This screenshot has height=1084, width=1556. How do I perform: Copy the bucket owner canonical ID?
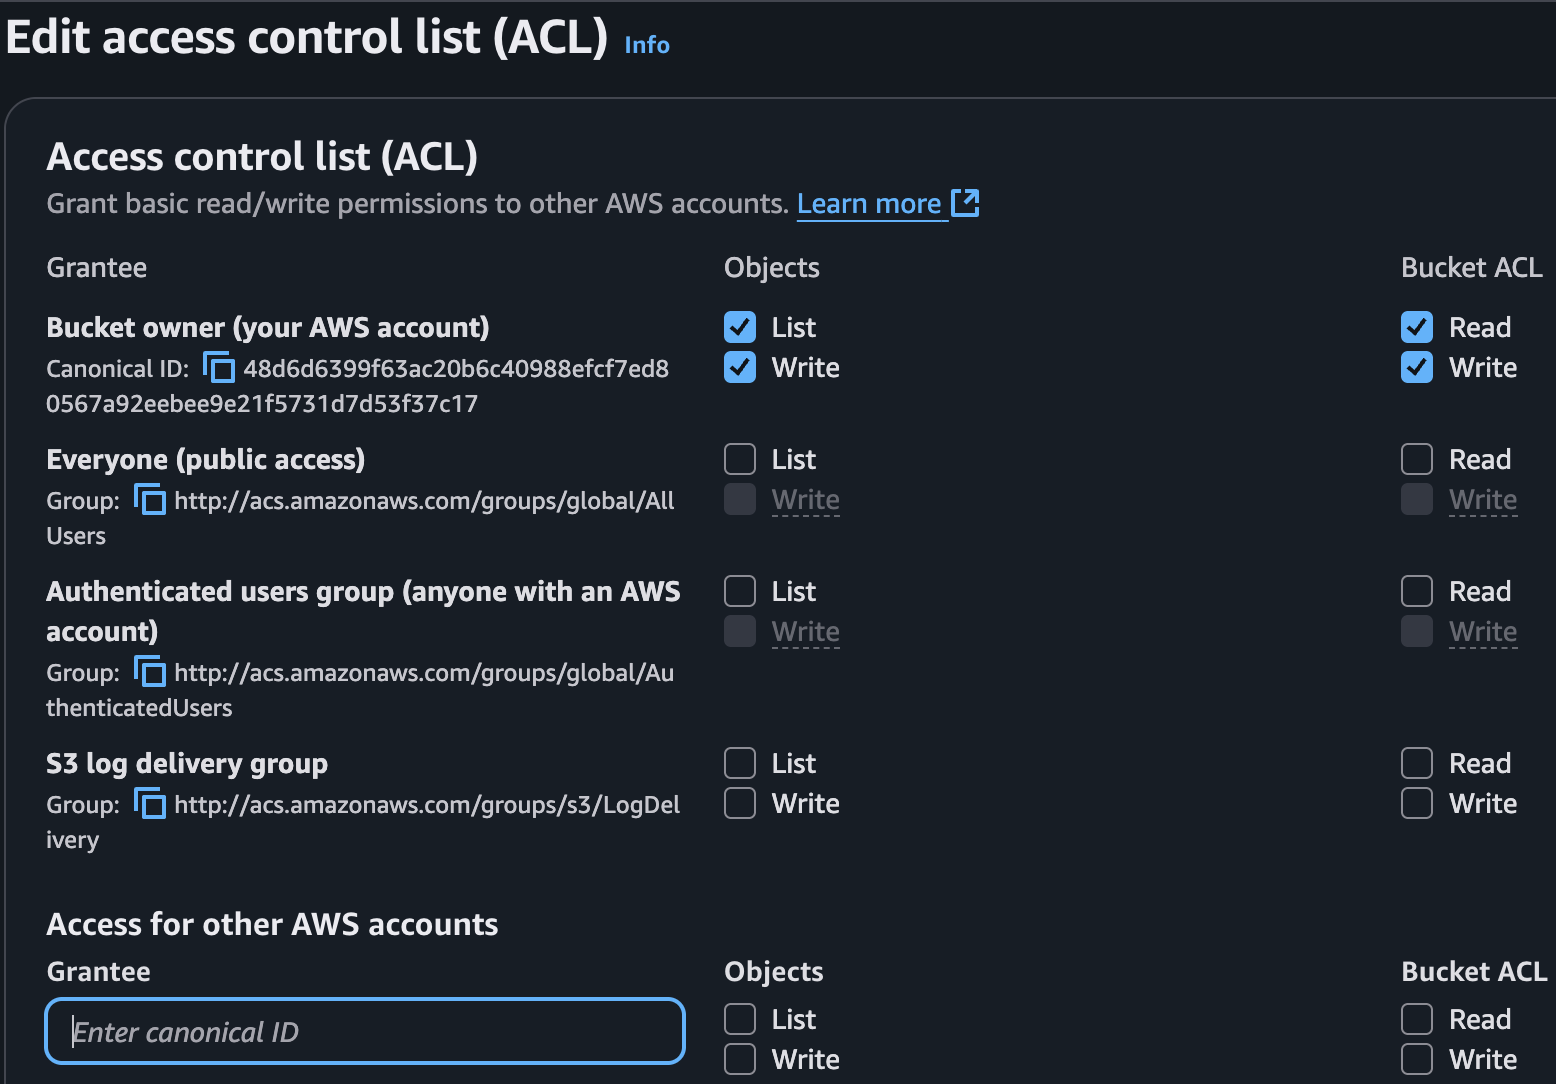219,368
